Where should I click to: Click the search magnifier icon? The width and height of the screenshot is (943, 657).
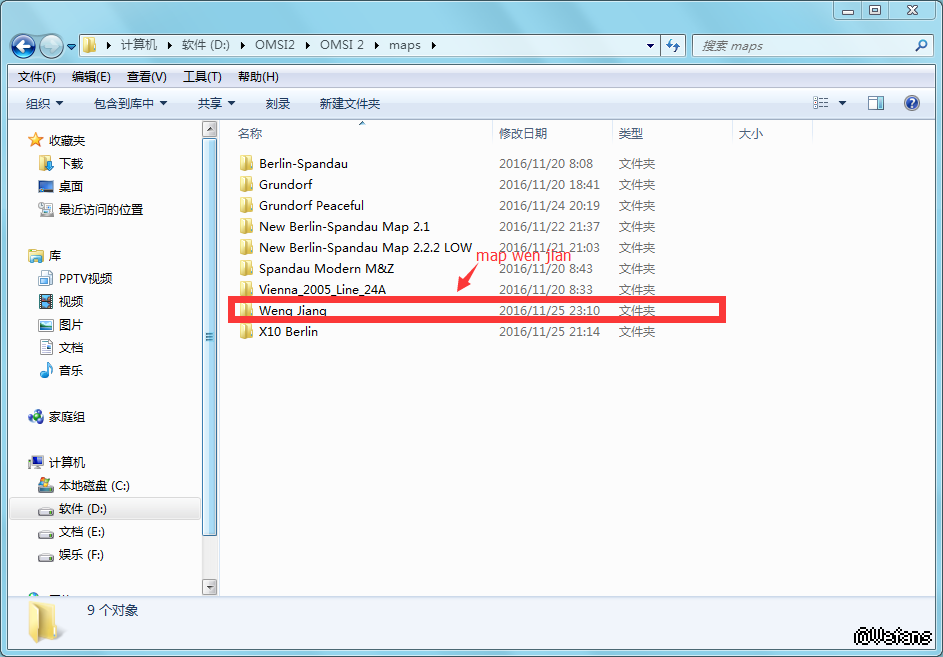click(x=921, y=45)
